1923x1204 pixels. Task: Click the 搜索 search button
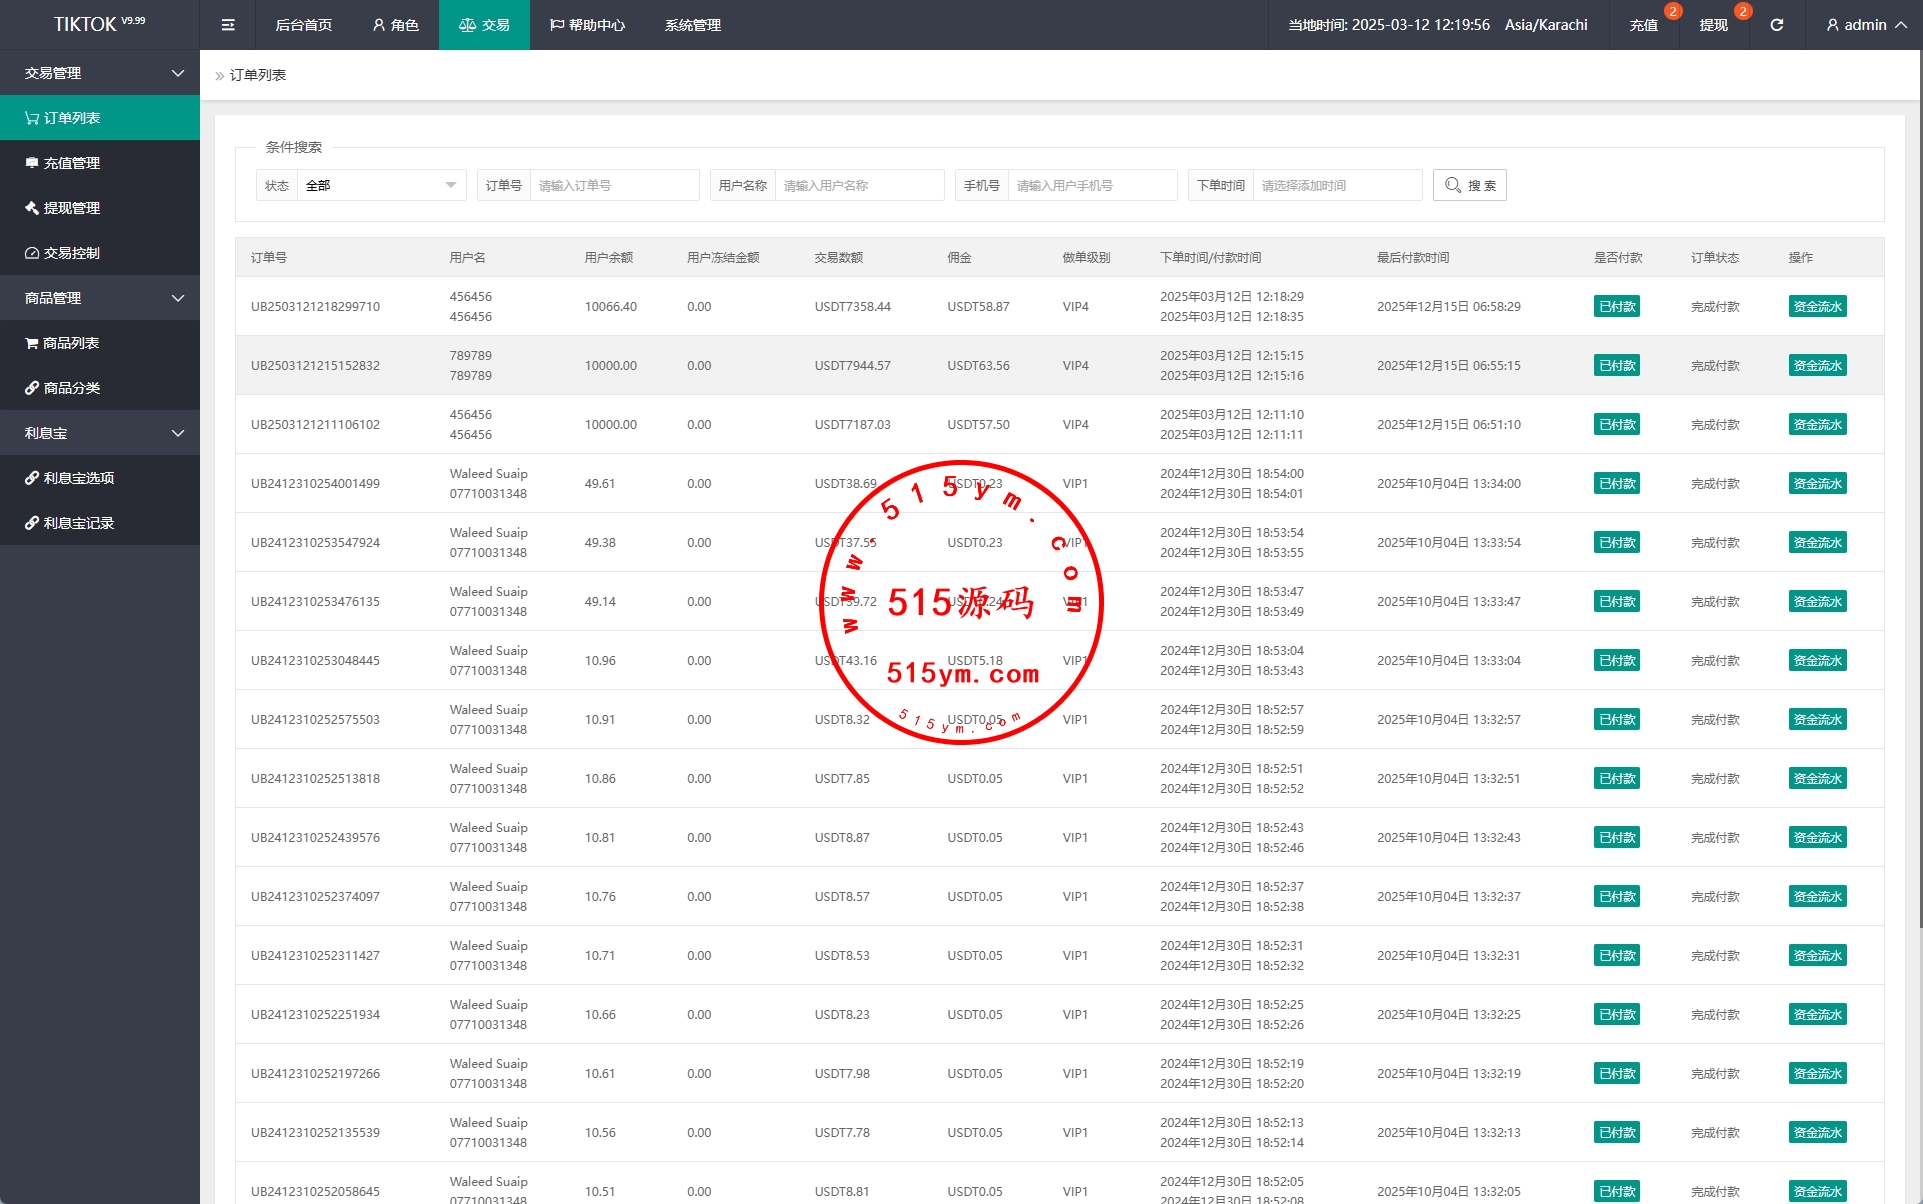point(1469,185)
